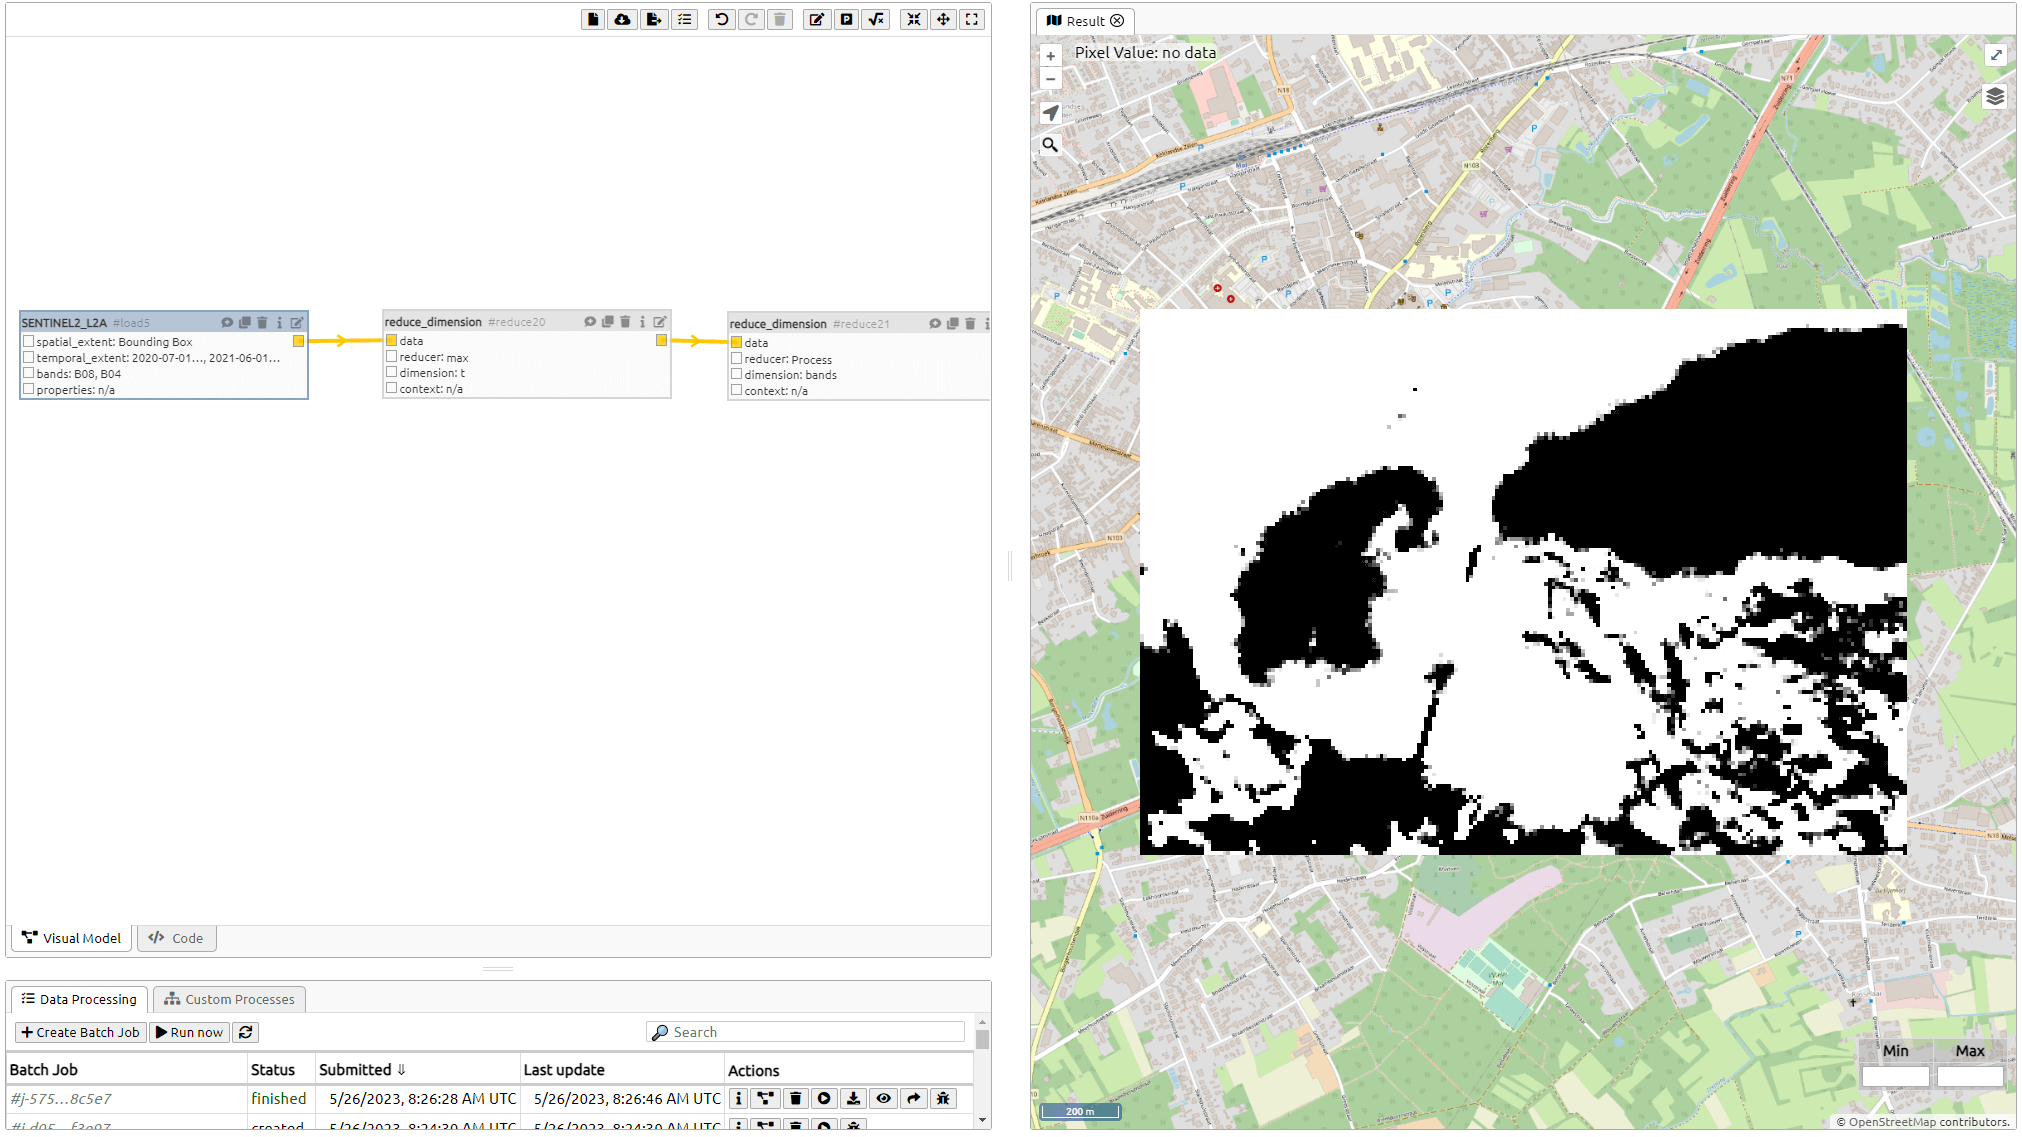The height and width of the screenshot is (1137, 2022).
Task: Expand map to fullscreen arrow icon
Action: [1996, 55]
